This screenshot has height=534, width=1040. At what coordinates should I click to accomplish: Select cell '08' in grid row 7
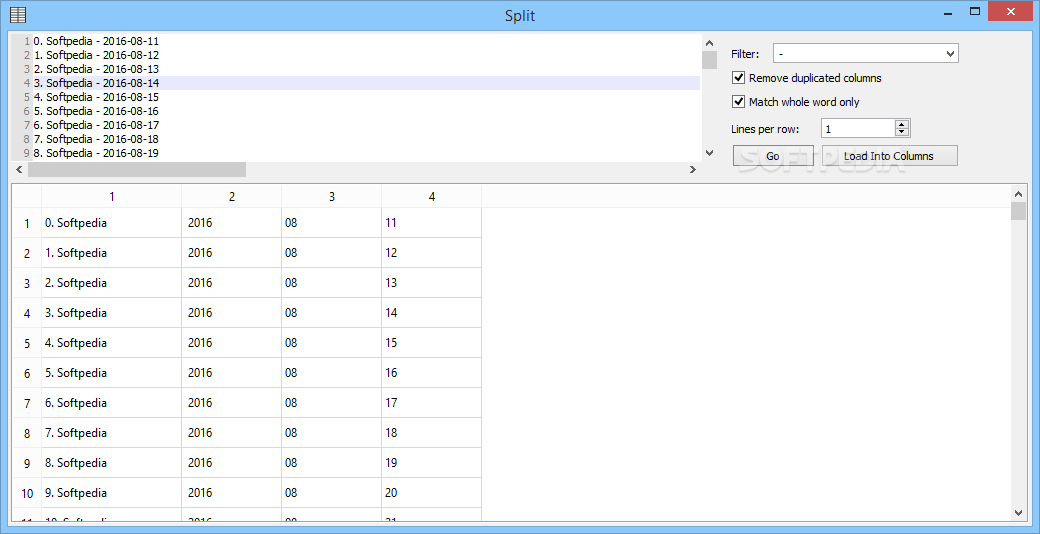[x=332, y=403]
